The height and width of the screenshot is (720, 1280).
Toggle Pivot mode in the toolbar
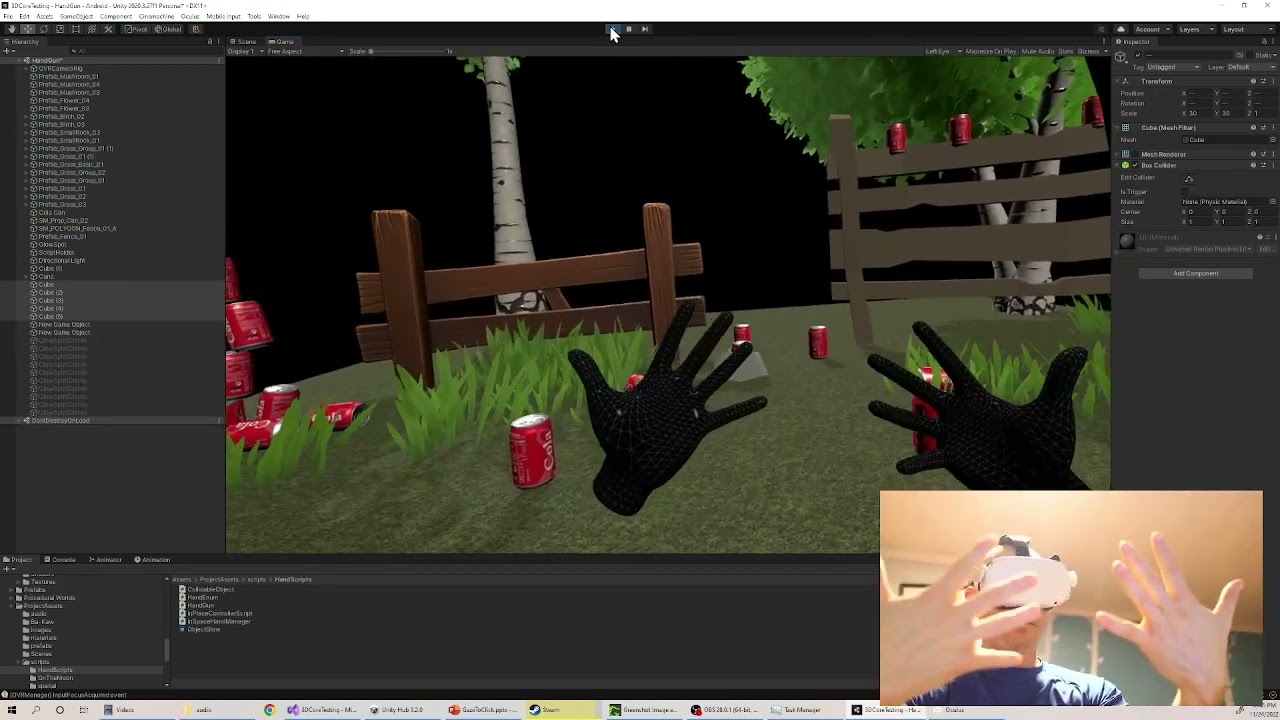click(x=138, y=29)
